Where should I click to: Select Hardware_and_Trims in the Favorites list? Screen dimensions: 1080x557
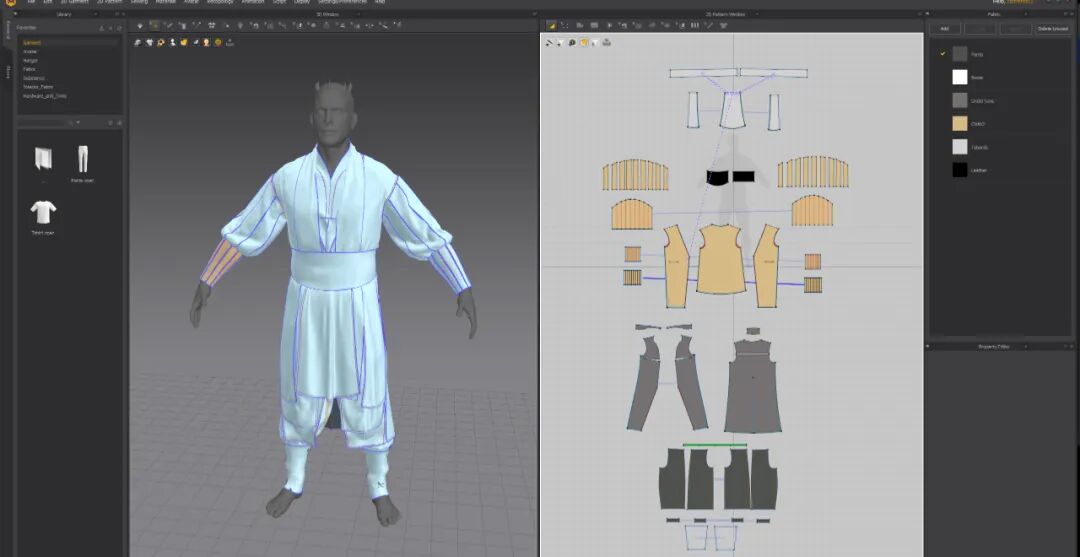(45, 96)
